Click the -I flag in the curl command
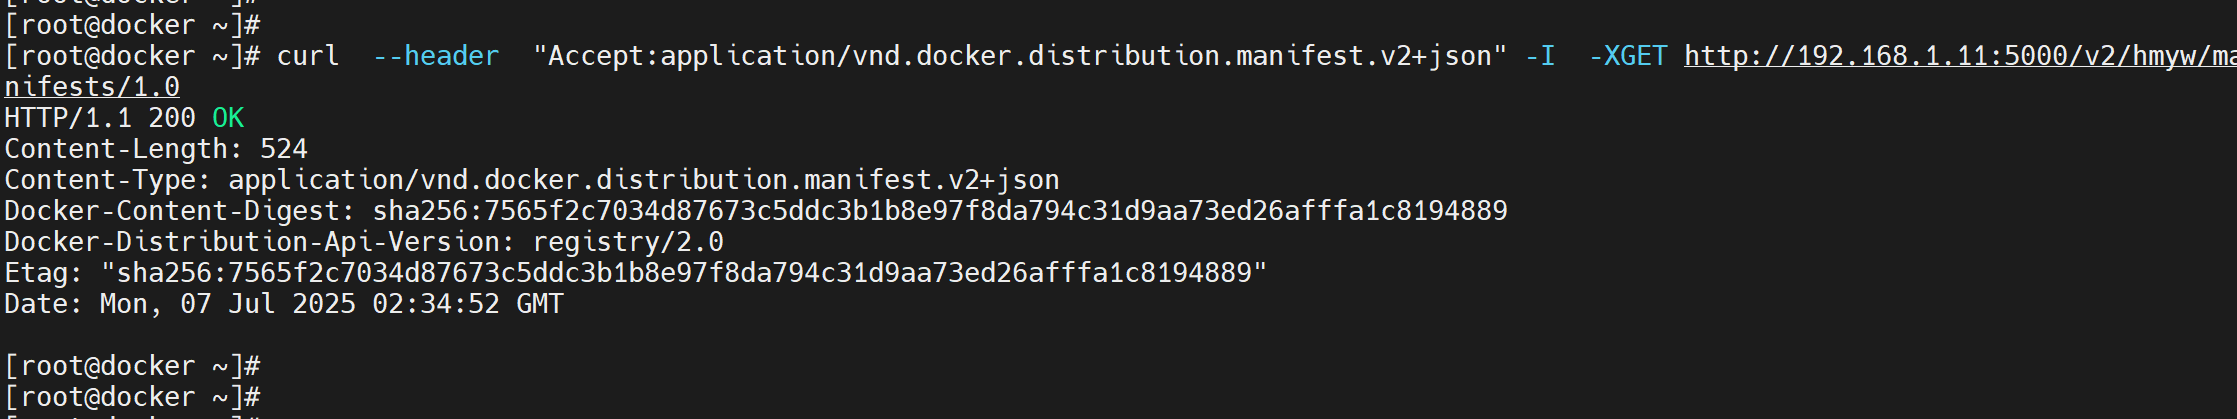 coord(1541,56)
